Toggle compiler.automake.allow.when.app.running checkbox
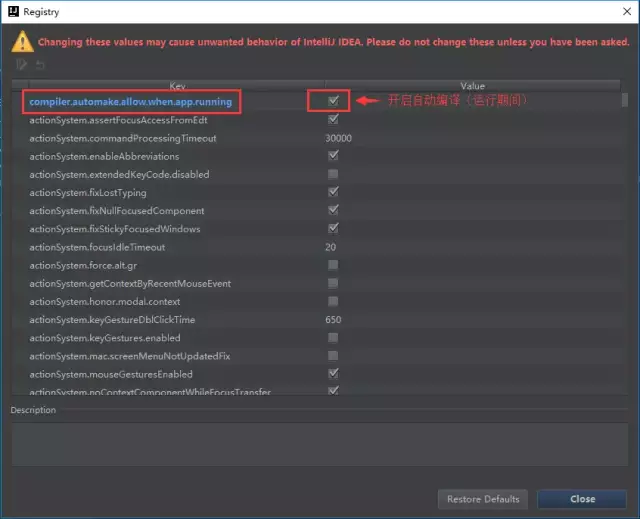 point(333,101)
